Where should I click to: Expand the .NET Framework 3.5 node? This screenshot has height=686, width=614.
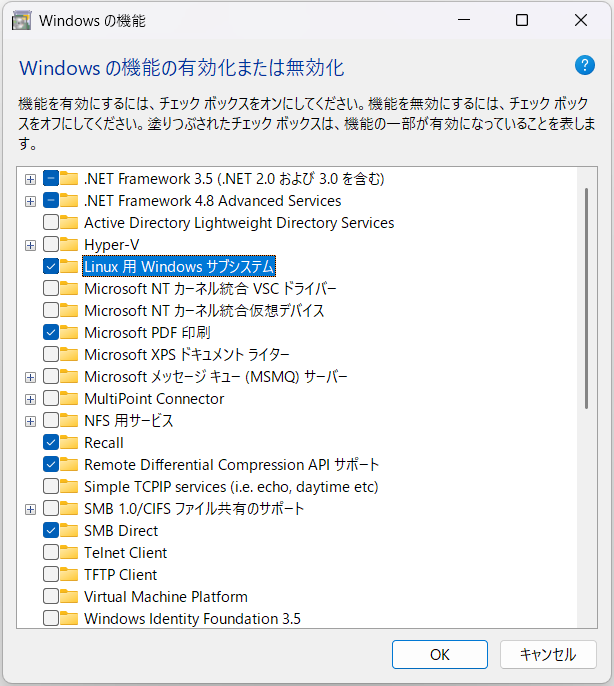tap(30, 179)
